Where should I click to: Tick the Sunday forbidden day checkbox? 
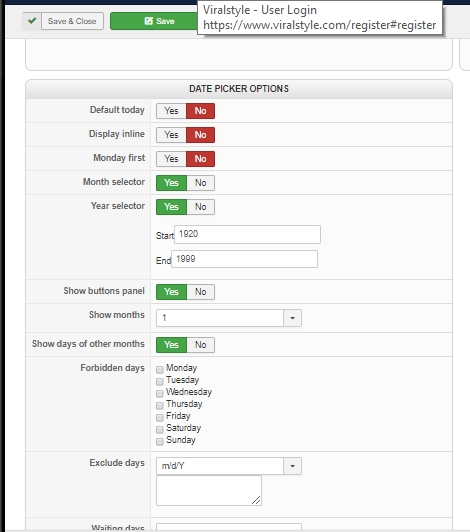pyautogui.click(x=160, y=441)
